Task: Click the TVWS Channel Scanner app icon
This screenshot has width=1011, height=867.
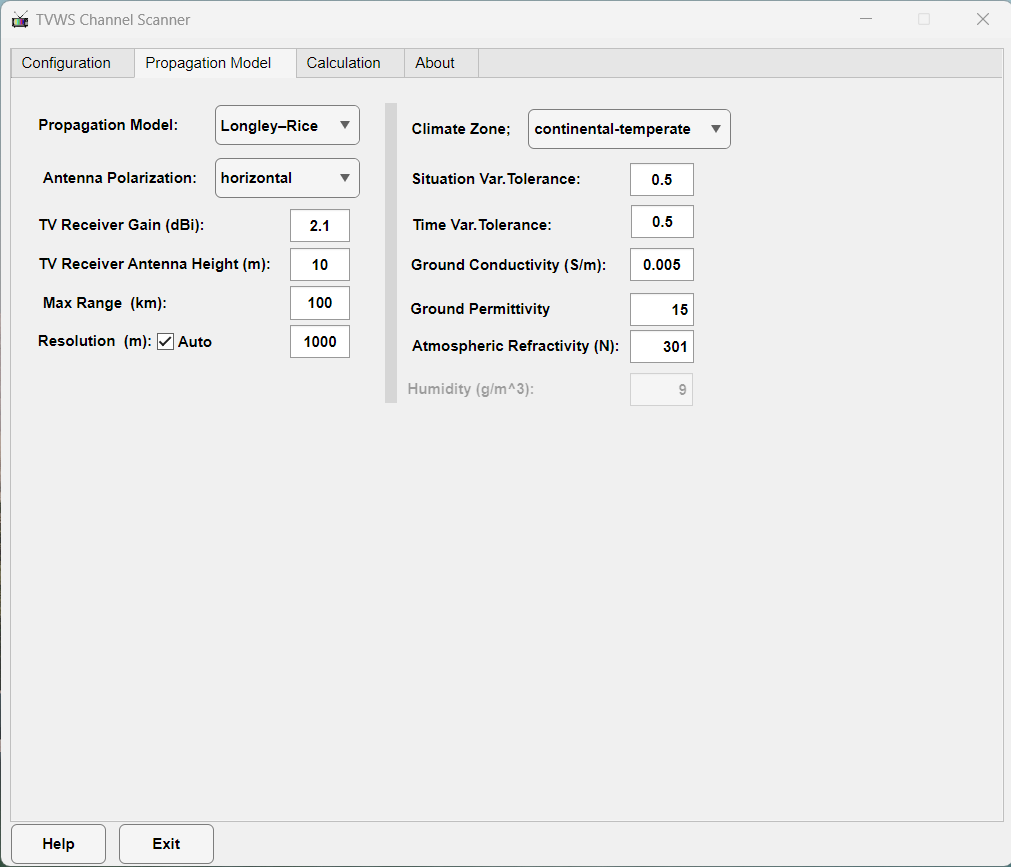Action: click(20, 20)
